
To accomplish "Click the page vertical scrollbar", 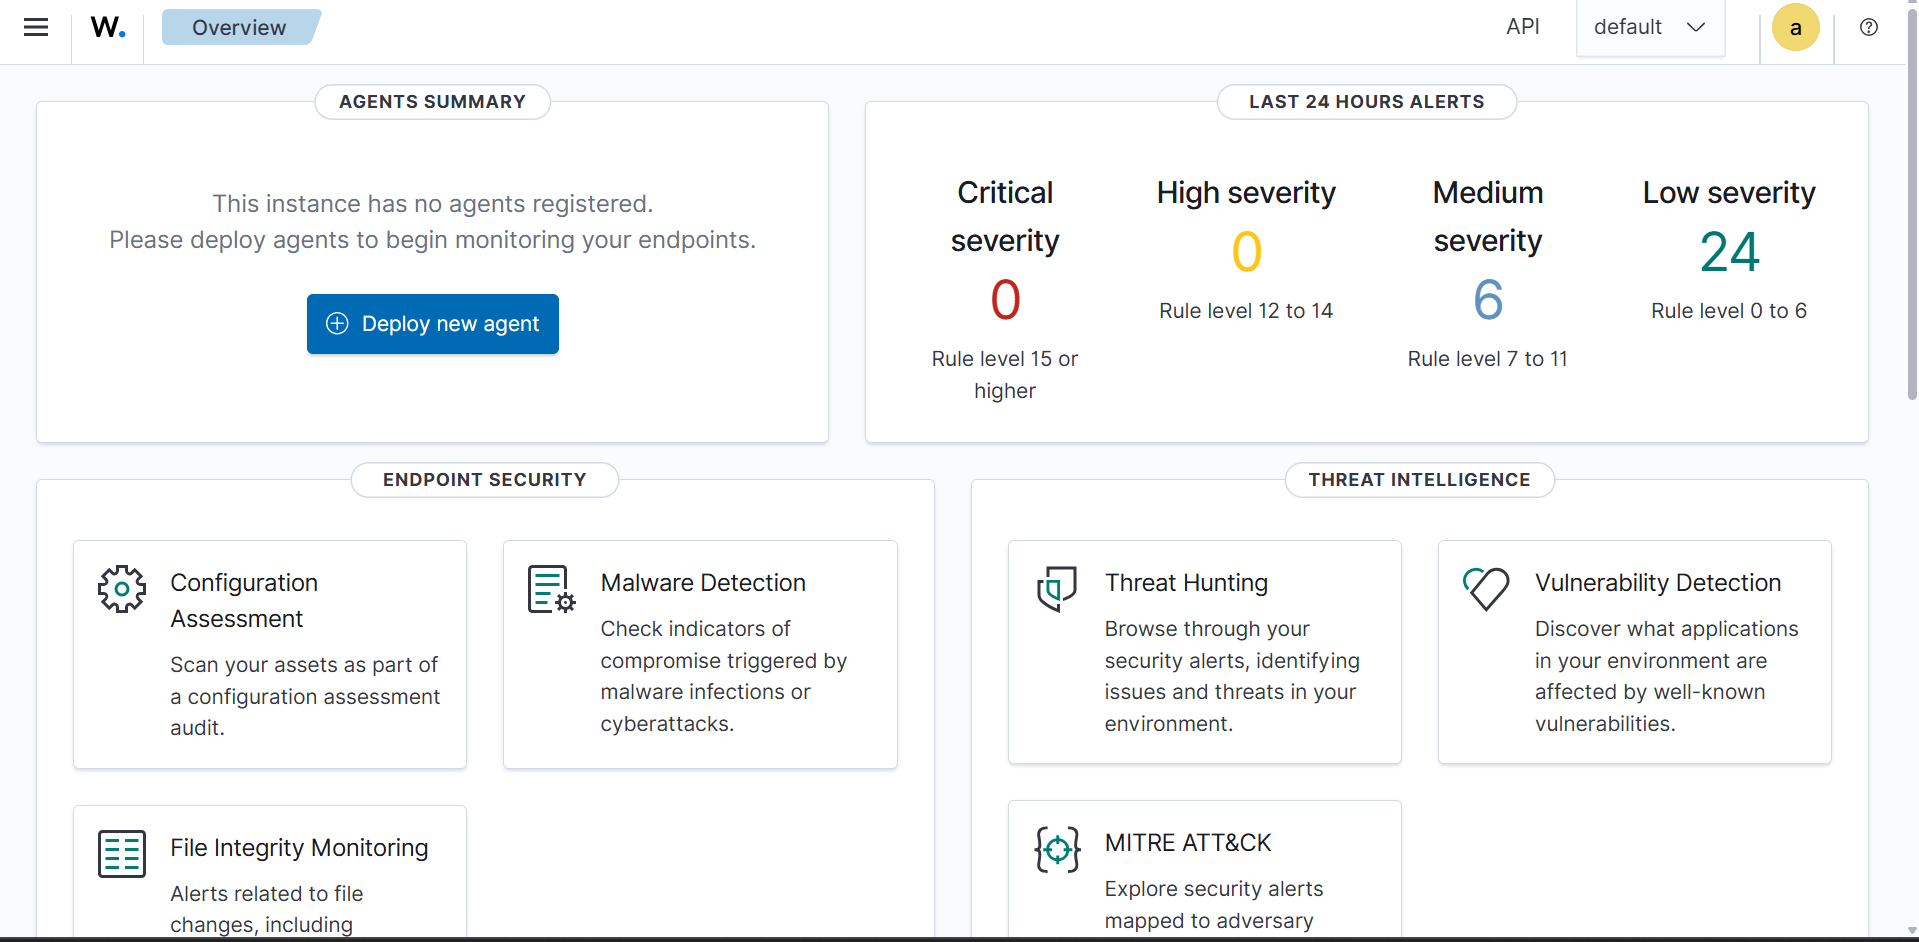I will coord(1912,200).
